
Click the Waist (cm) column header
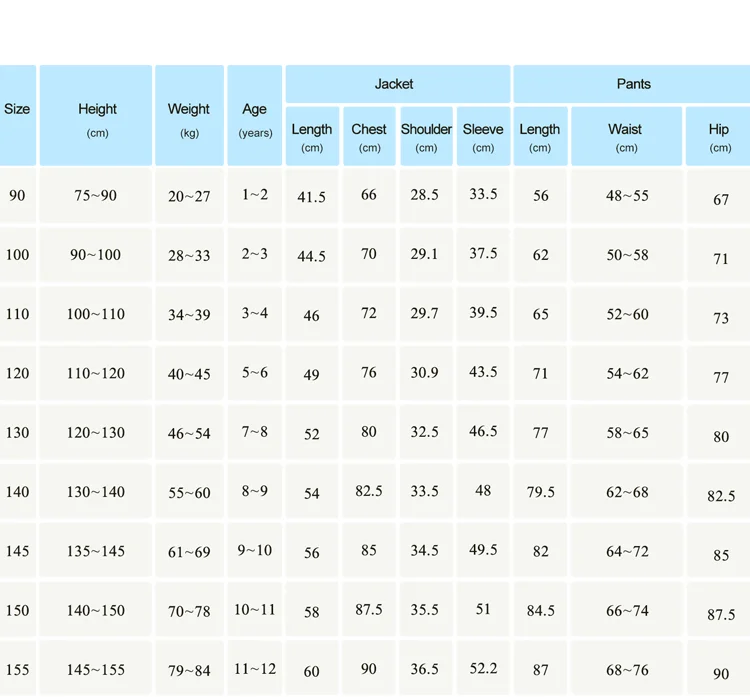click(626, 137)
